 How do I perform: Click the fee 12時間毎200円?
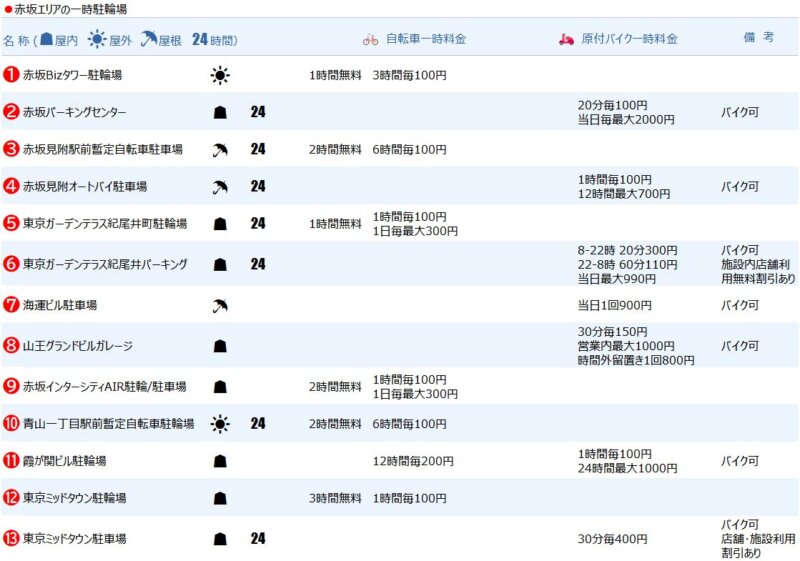click(x=413, y=461)
